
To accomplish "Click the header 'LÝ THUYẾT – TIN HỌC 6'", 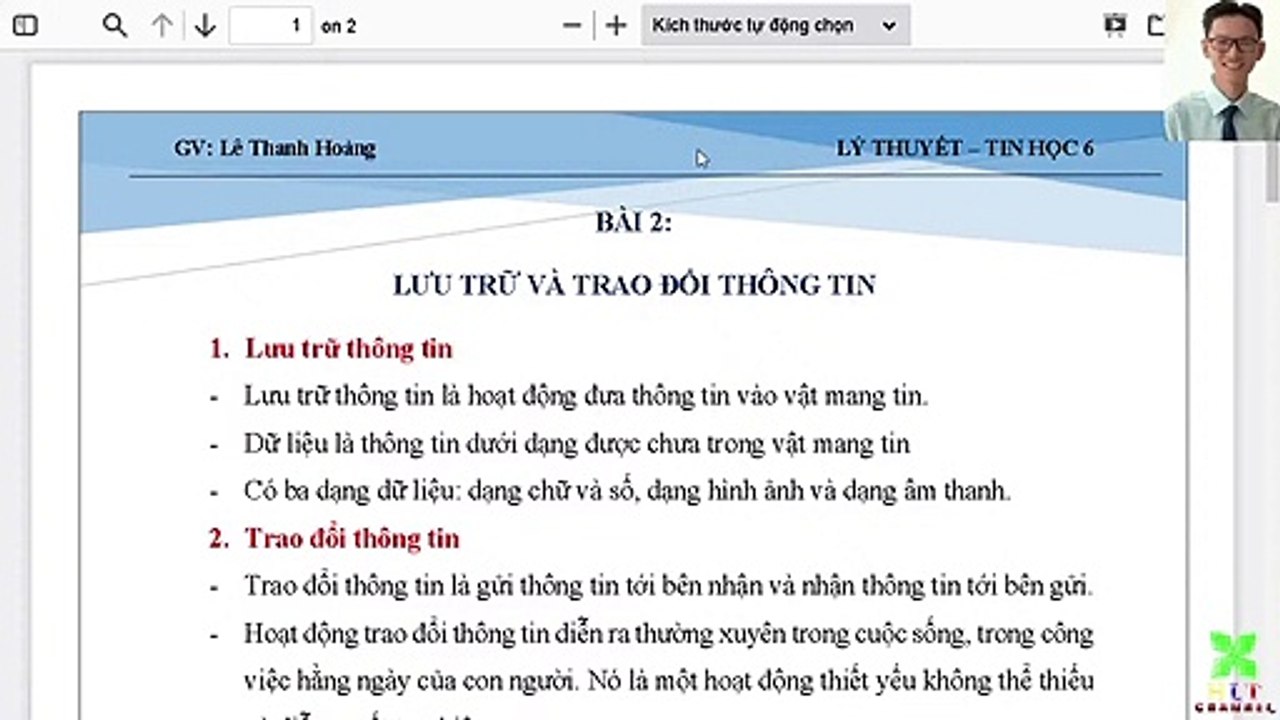I will (x=965, y=148).
